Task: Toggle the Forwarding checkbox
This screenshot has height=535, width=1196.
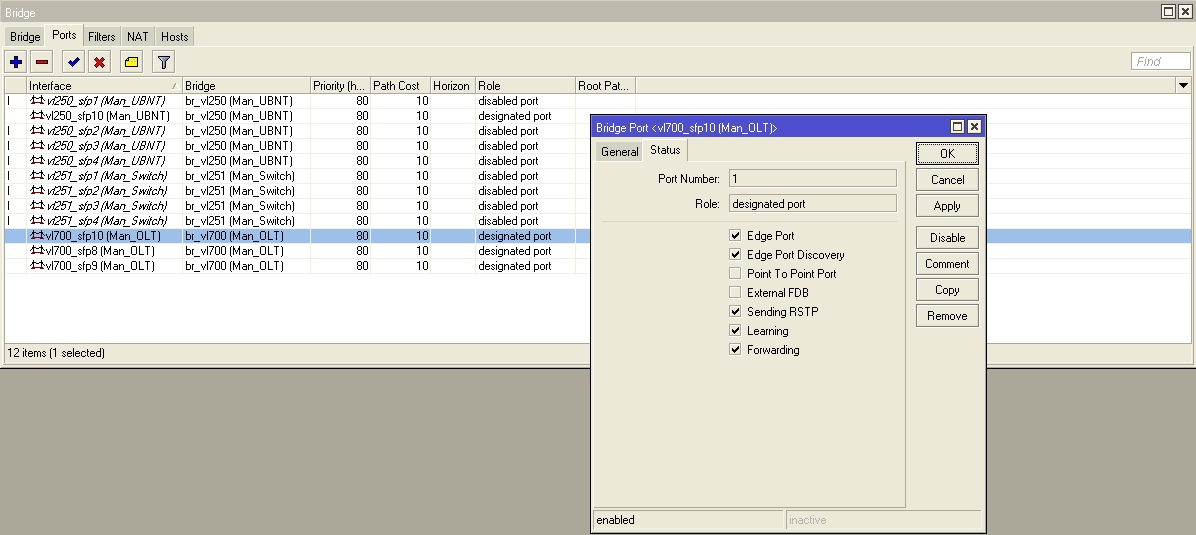Action: pyautogui.click(x=736, y=350)
